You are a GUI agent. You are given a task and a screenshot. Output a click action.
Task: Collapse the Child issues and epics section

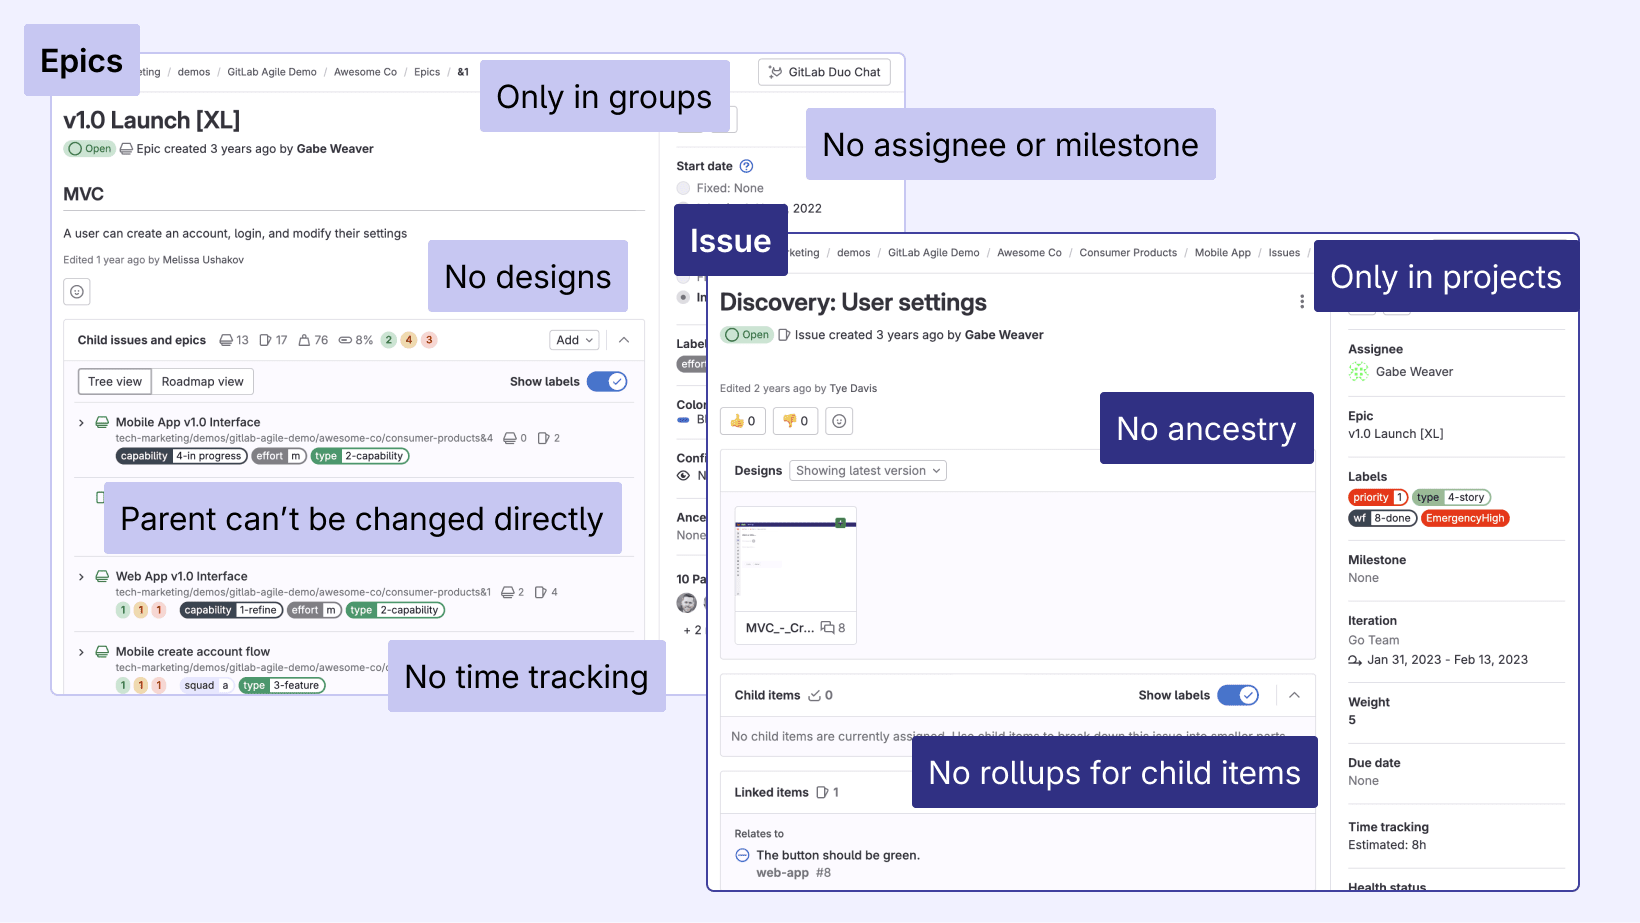624,340
